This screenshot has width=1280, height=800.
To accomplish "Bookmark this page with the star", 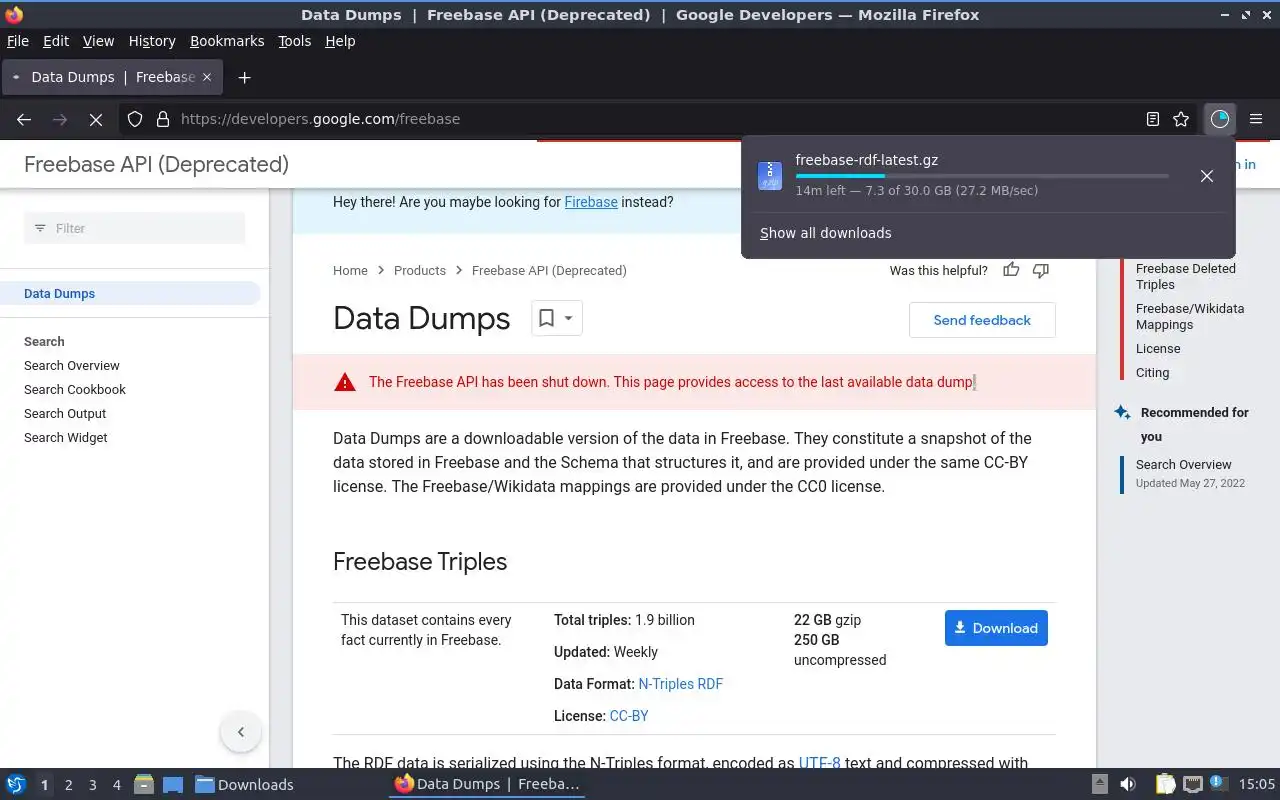I will coord(1181,119).
